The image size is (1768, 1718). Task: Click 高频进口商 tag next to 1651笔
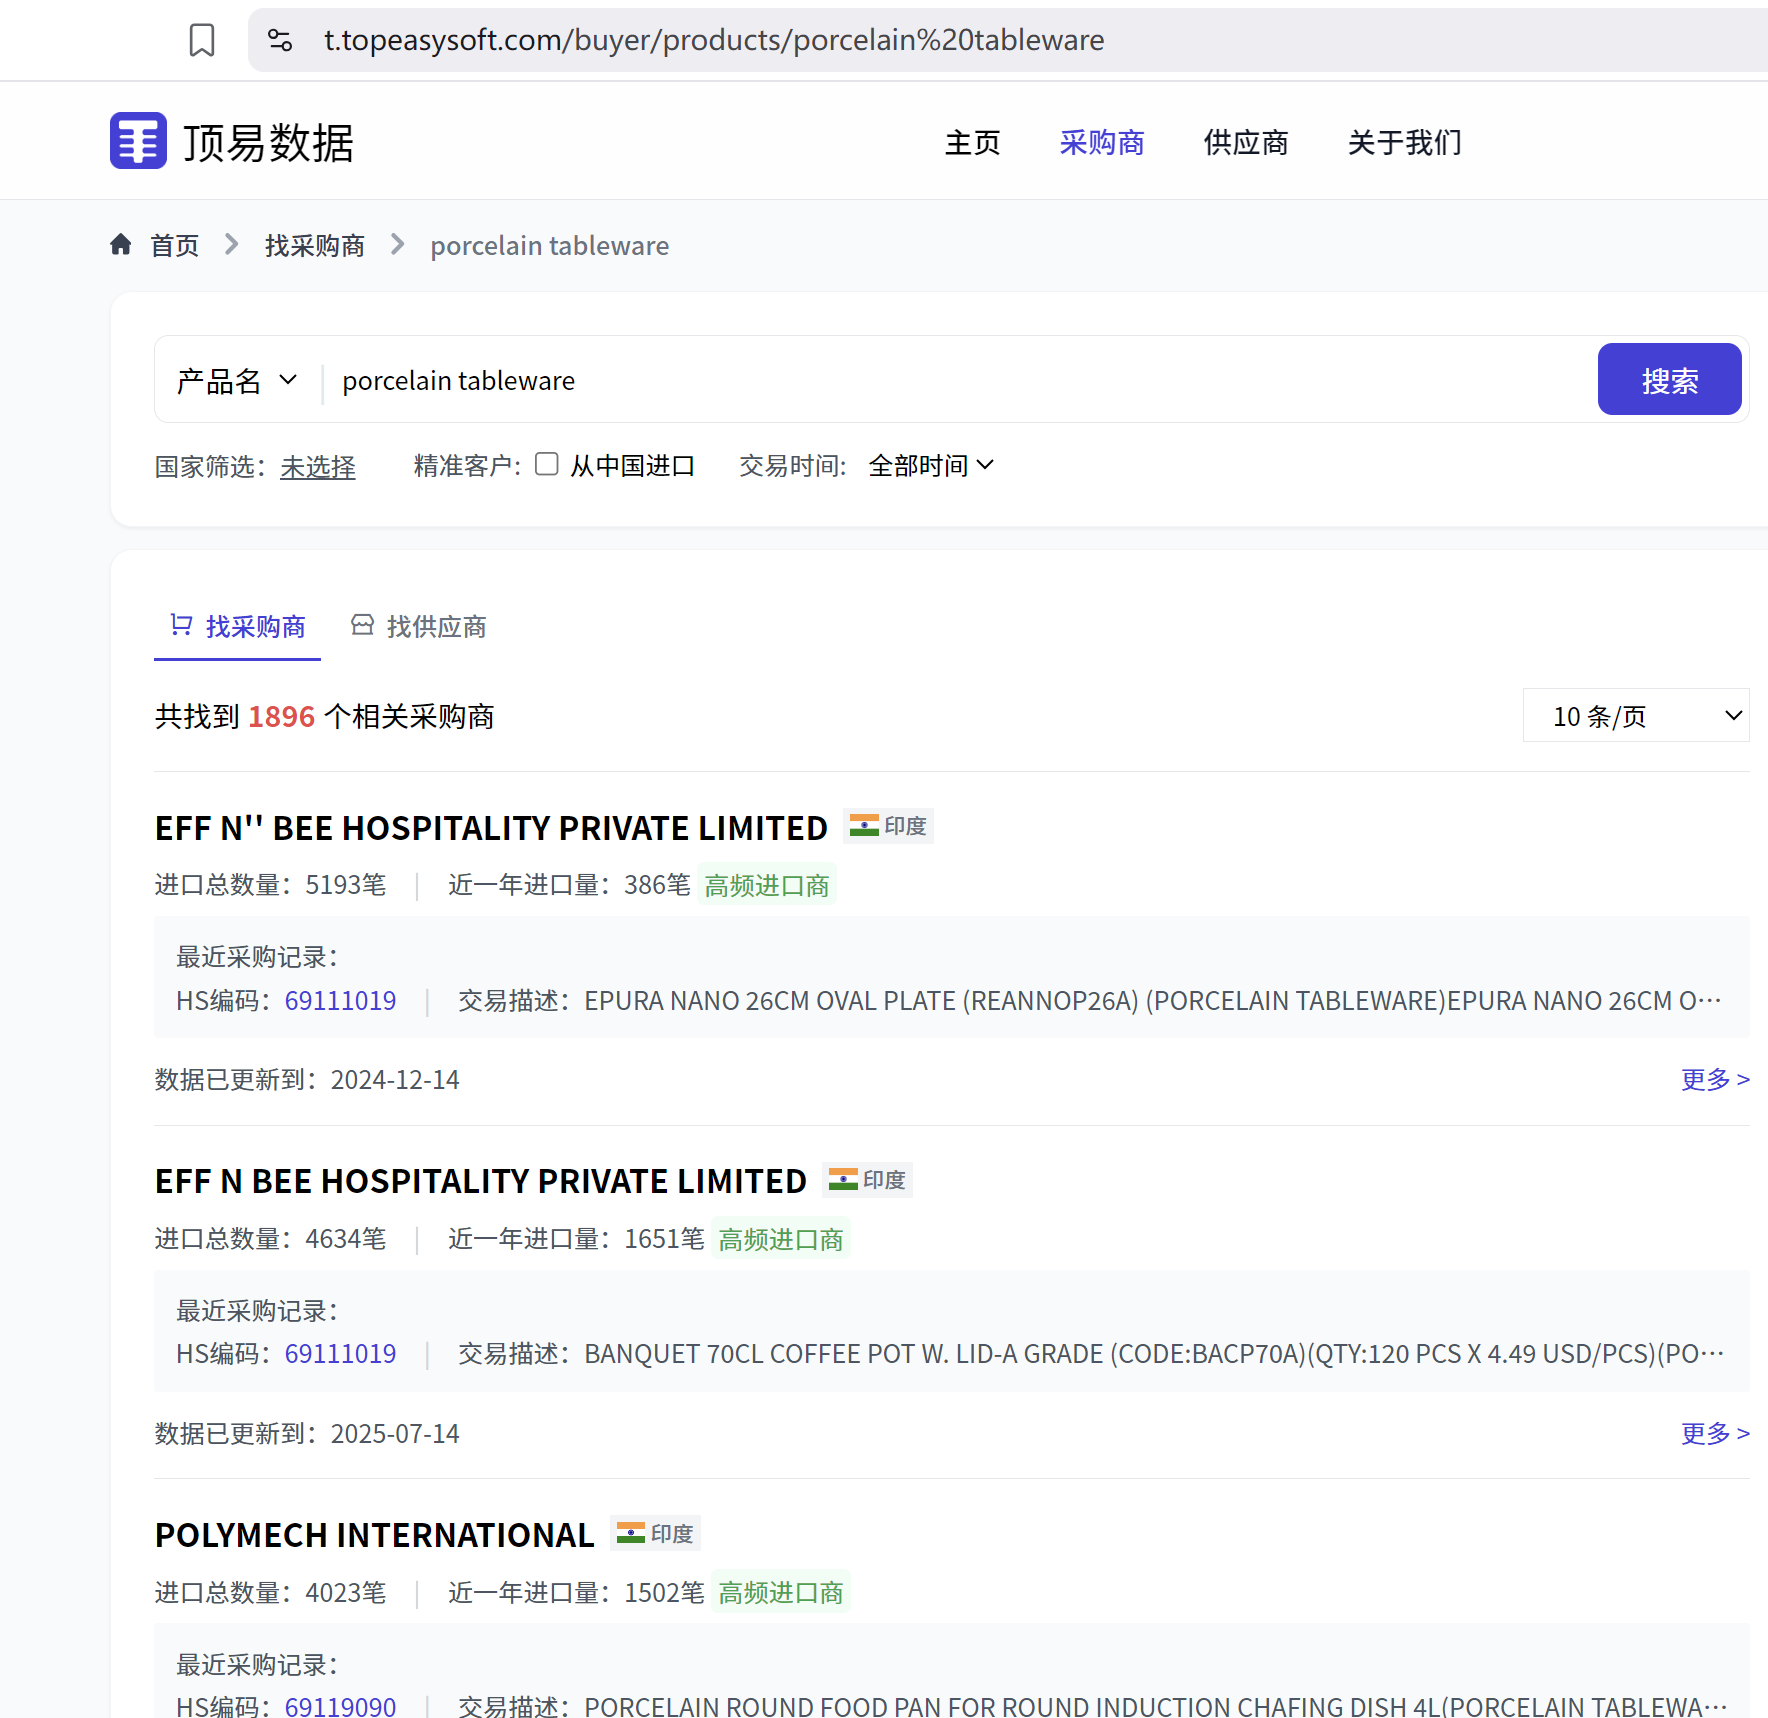pos(781,1239)
